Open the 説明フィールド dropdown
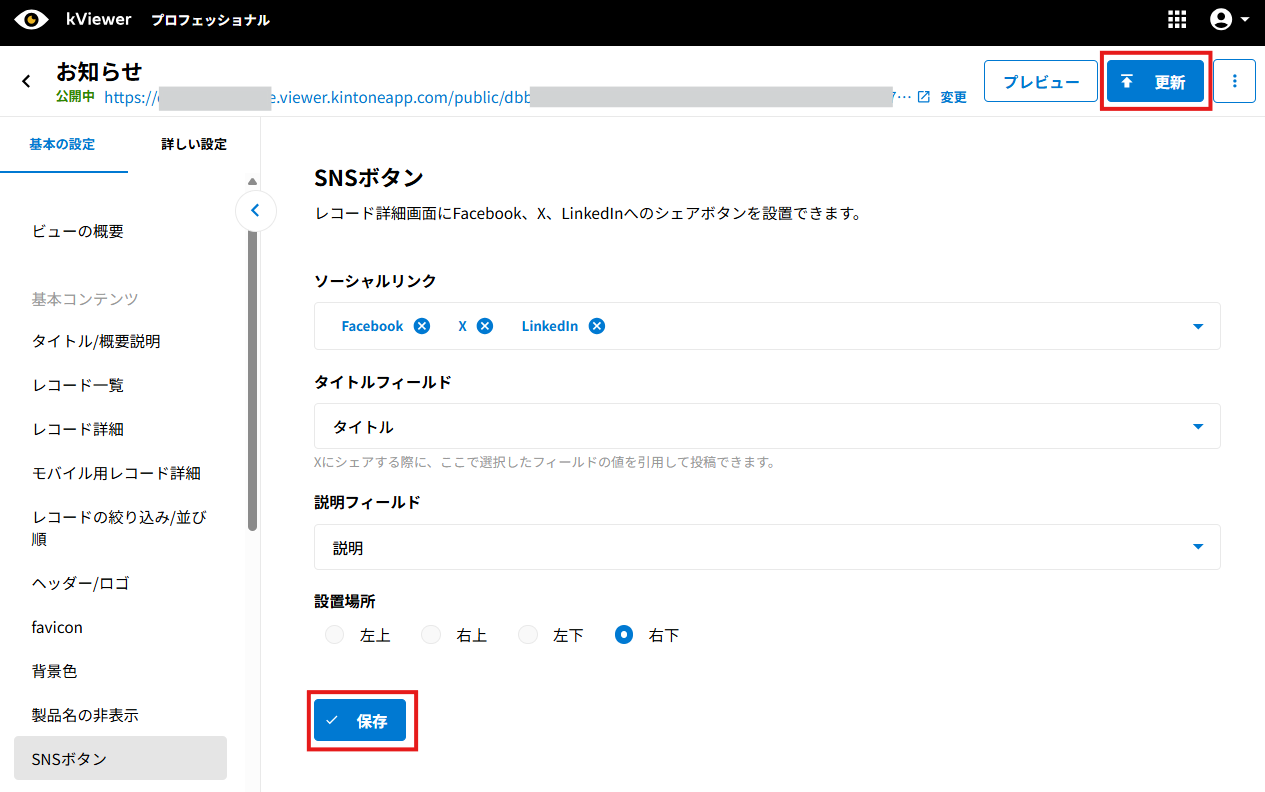Screen dimensions: 1265x792 (x=1198, y=547)
